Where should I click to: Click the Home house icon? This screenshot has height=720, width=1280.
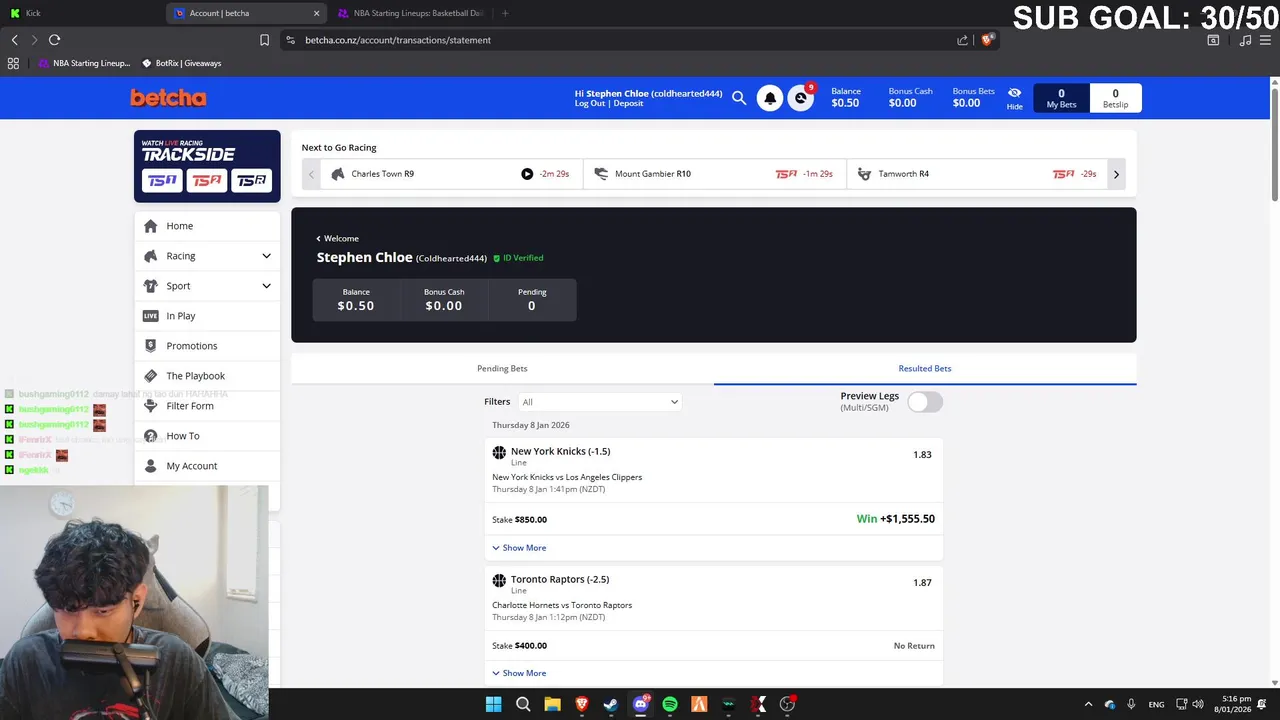tap(151, 226)
